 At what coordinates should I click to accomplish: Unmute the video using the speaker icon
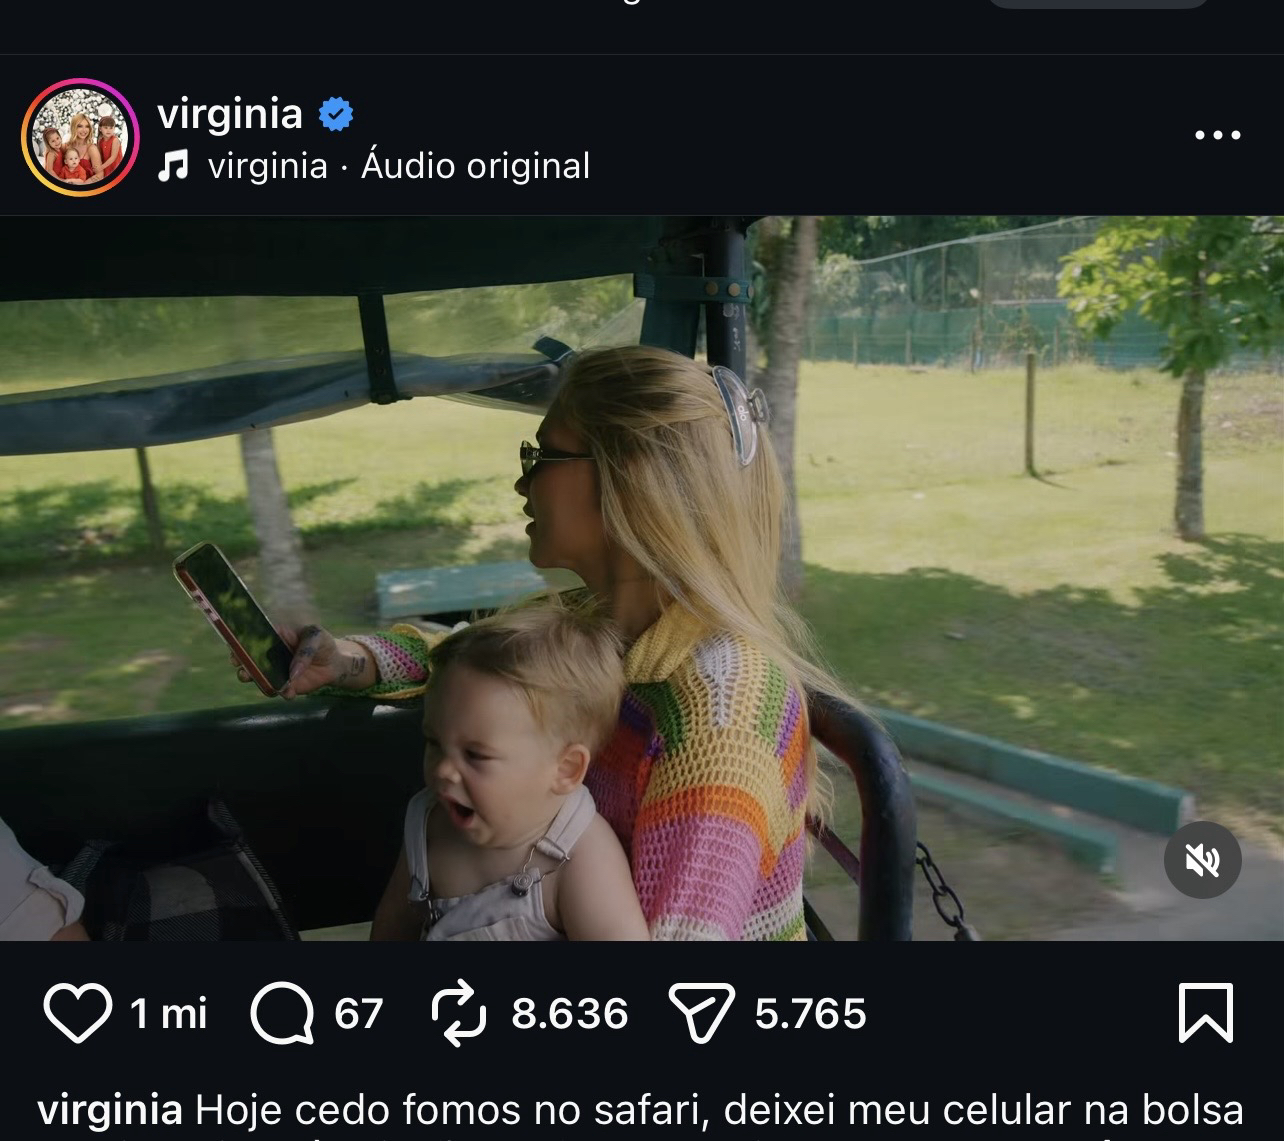[x=1202, y=860]
